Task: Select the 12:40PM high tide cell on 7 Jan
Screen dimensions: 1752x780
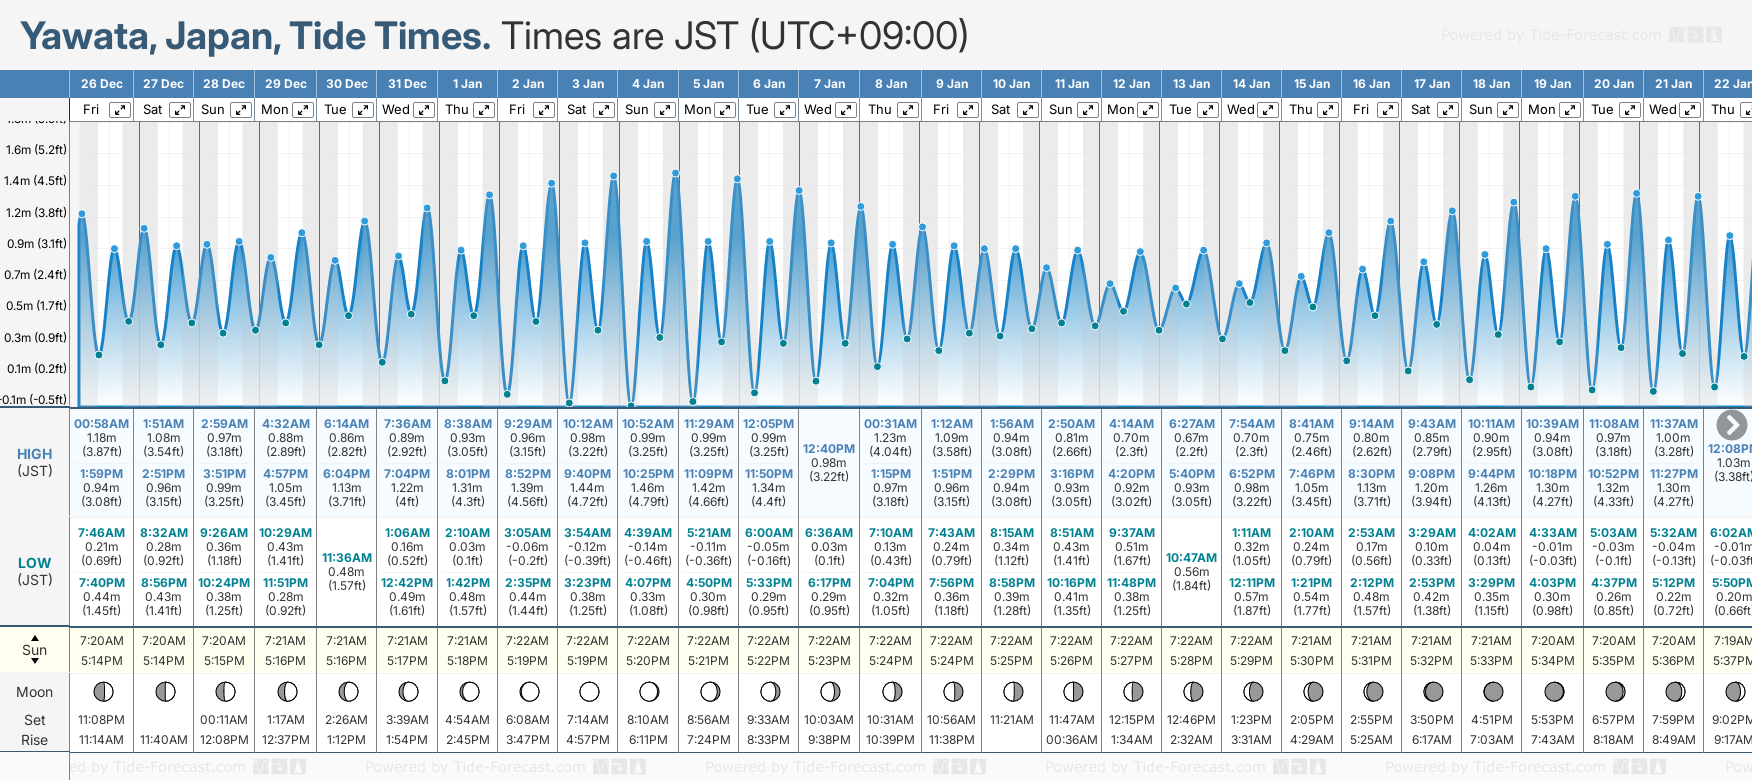Action: [x=829, y=462]
